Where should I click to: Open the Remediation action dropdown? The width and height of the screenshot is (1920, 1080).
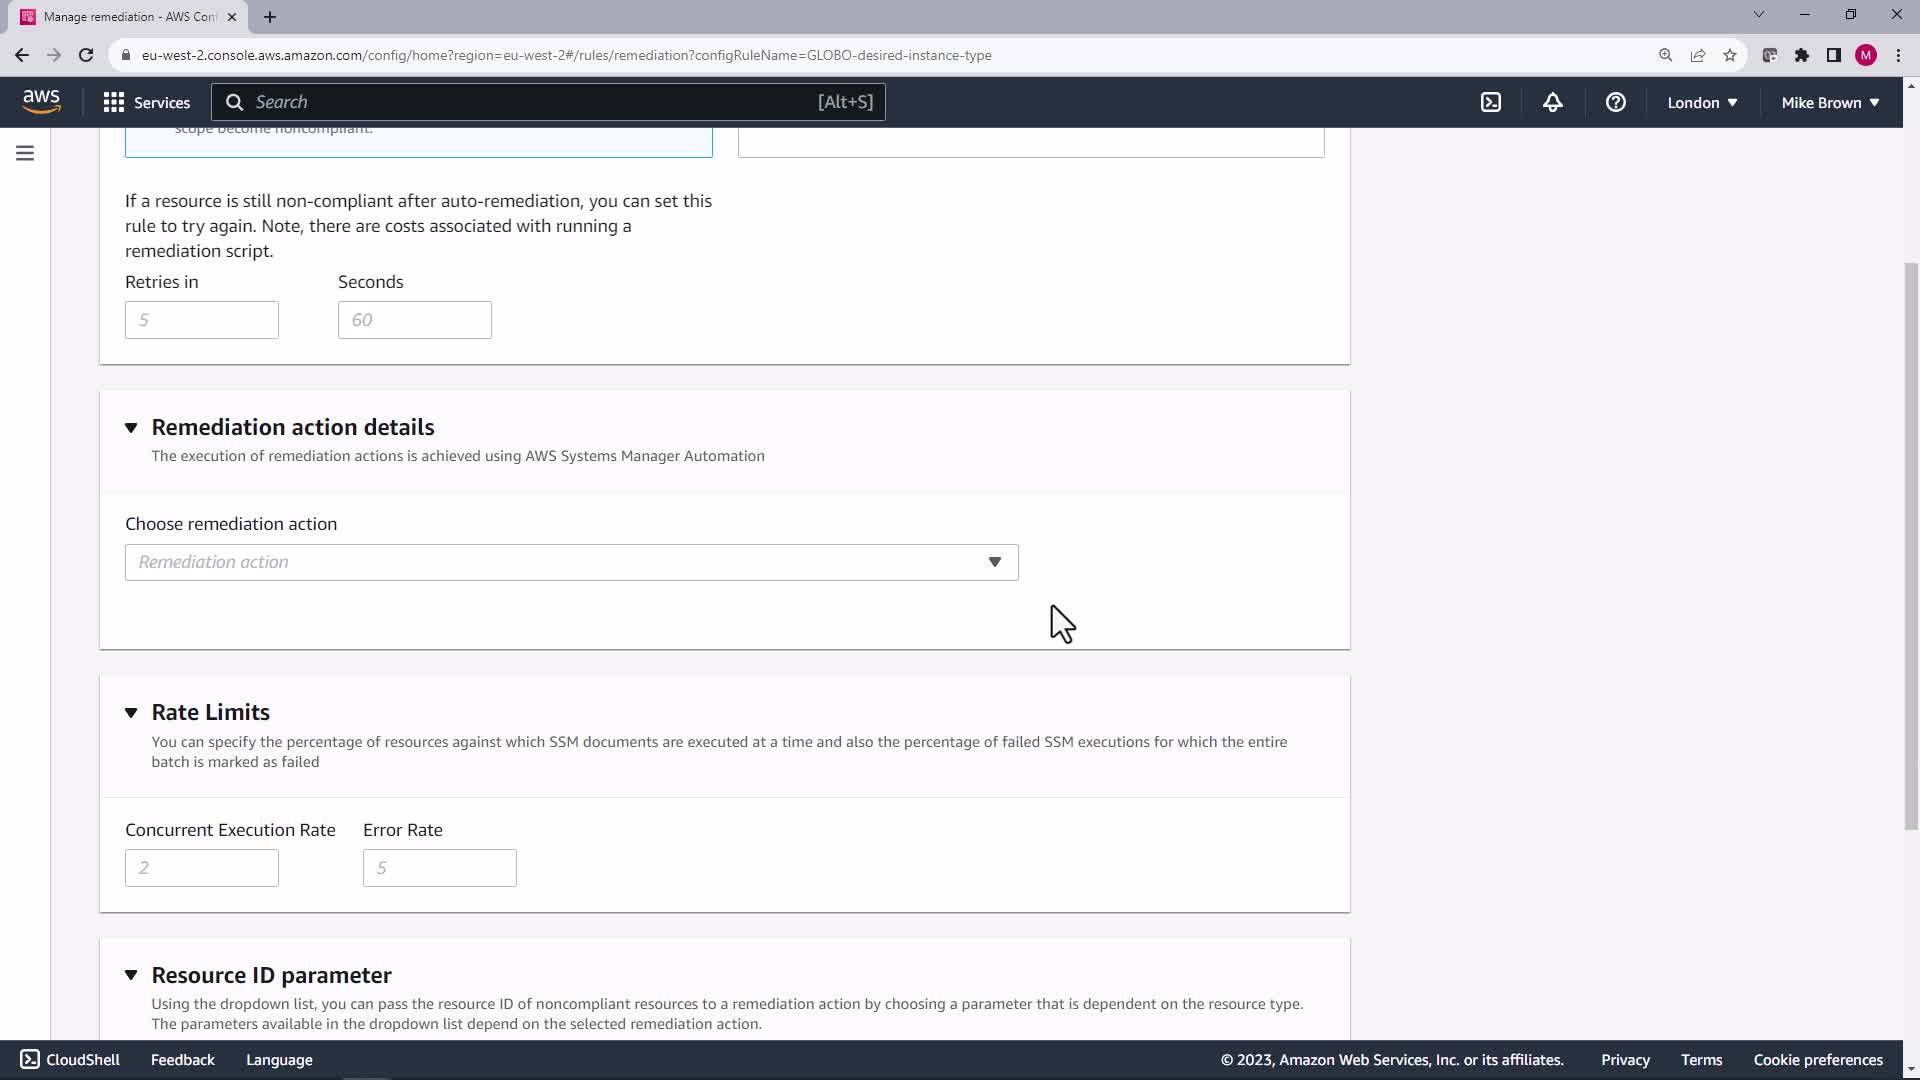(x=571, y=562)
